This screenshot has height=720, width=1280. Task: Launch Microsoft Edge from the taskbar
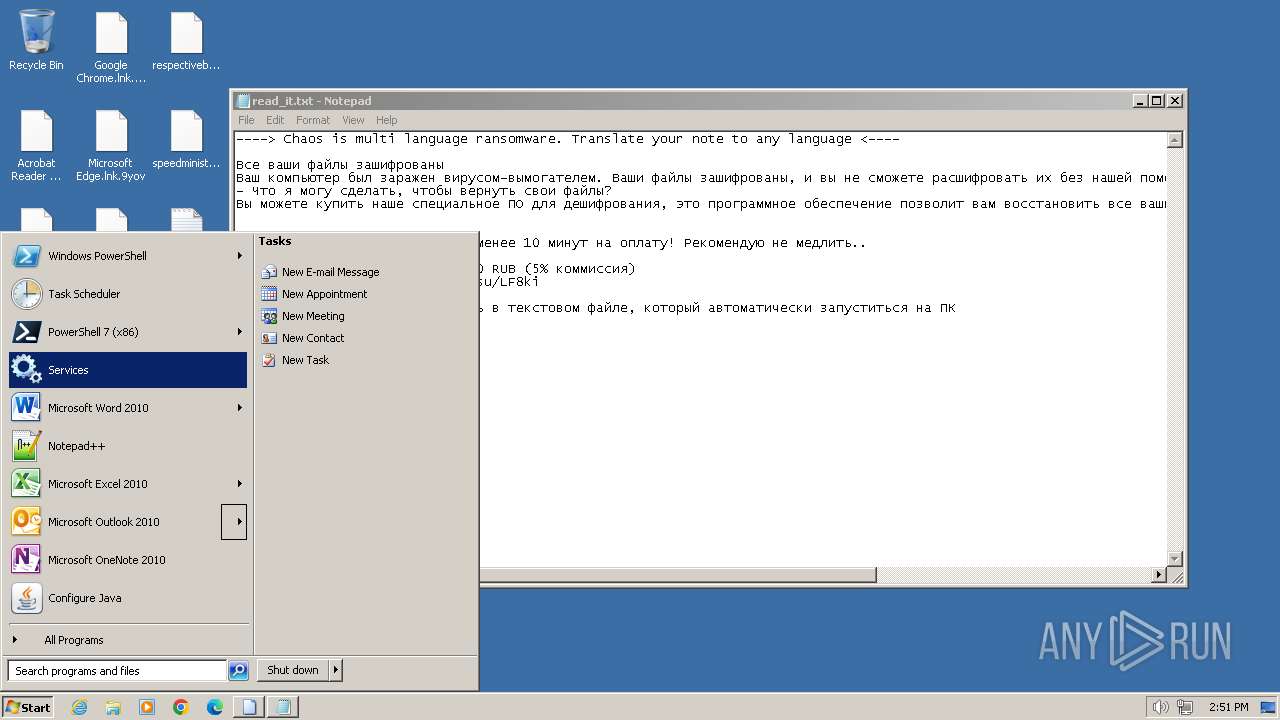click(215, 707)
